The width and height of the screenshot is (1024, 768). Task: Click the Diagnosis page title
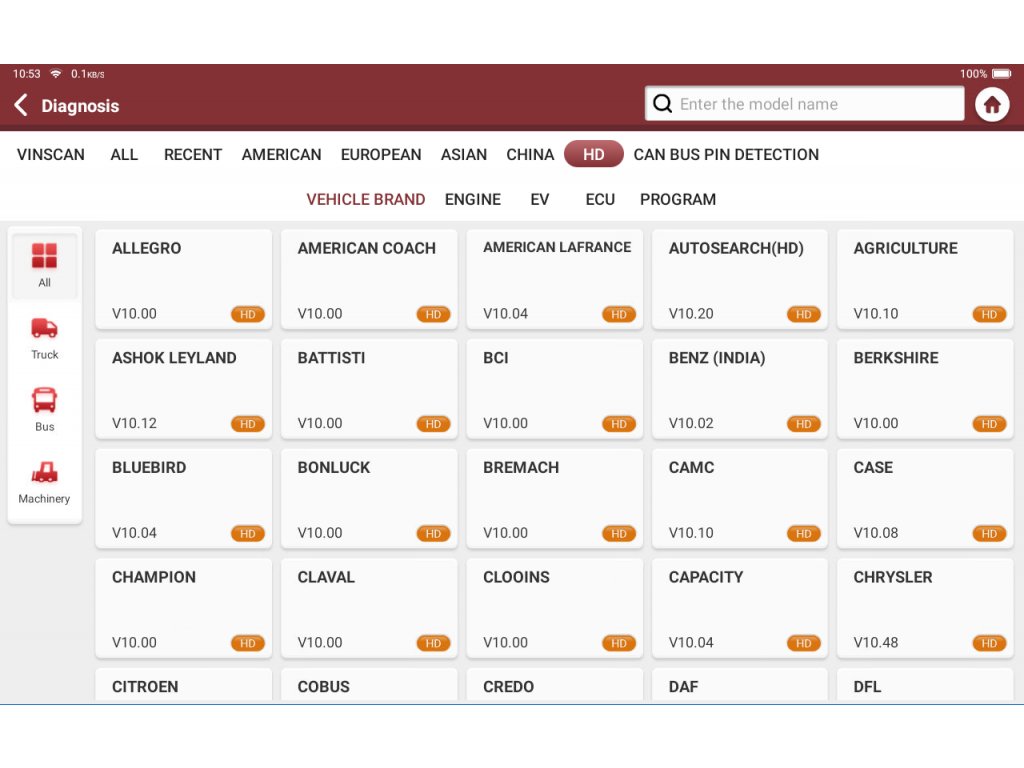[x=80, y=106]
